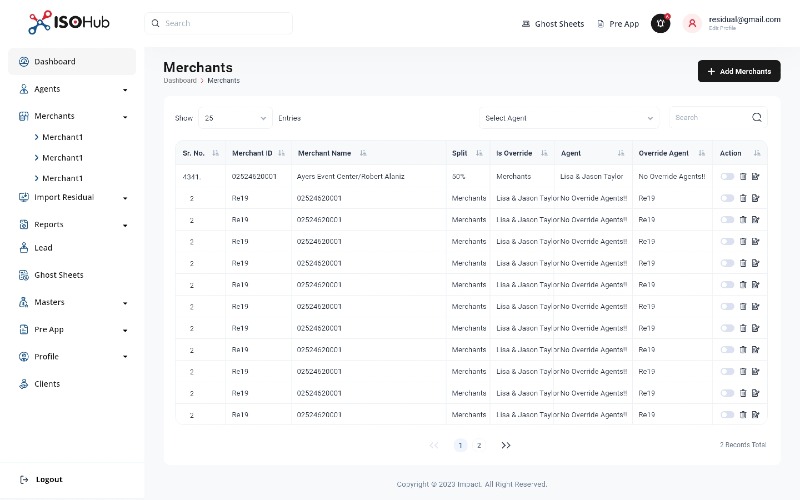This screenshot has height=500, width=800.
Task: Open the Select Agent dropdown
Action: (569, 118)
